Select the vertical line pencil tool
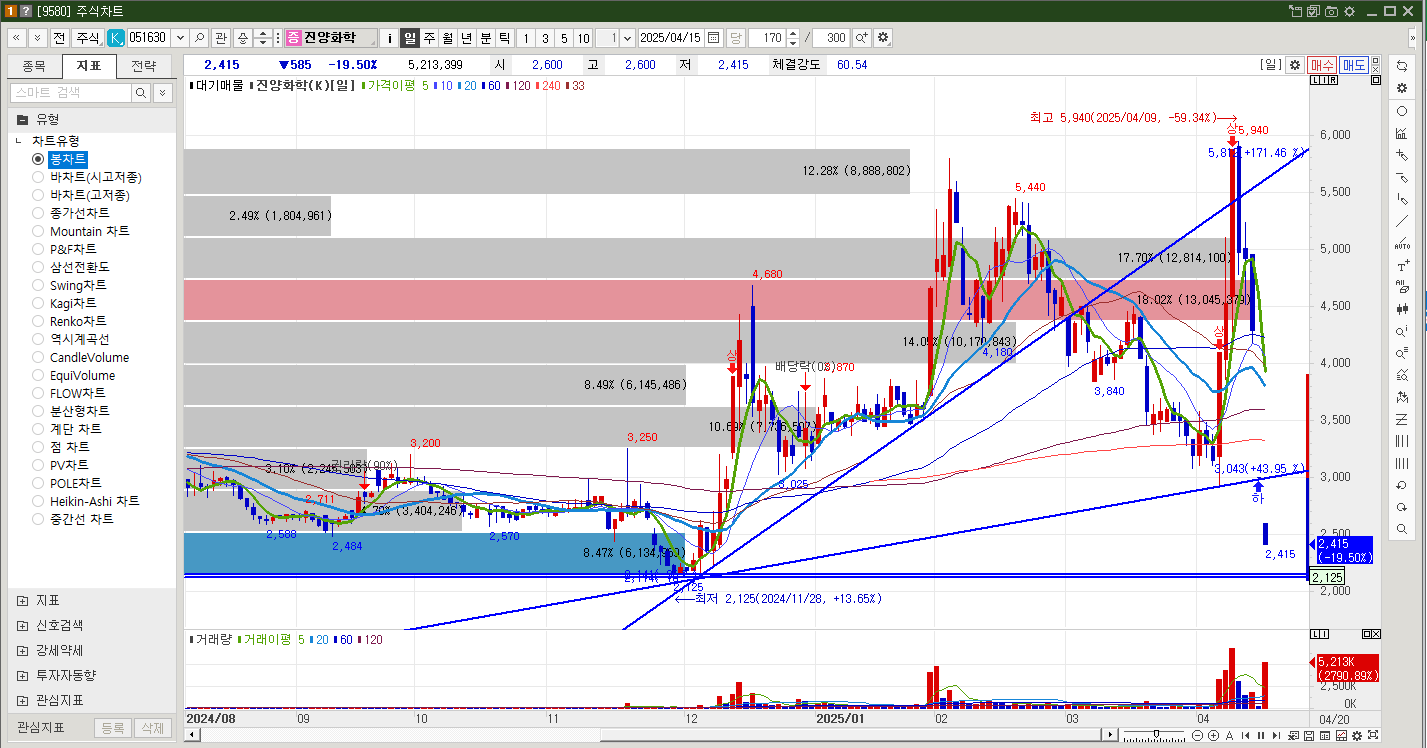Image resolution: width=1427 pixels, height=748 pixels. 1402,199
